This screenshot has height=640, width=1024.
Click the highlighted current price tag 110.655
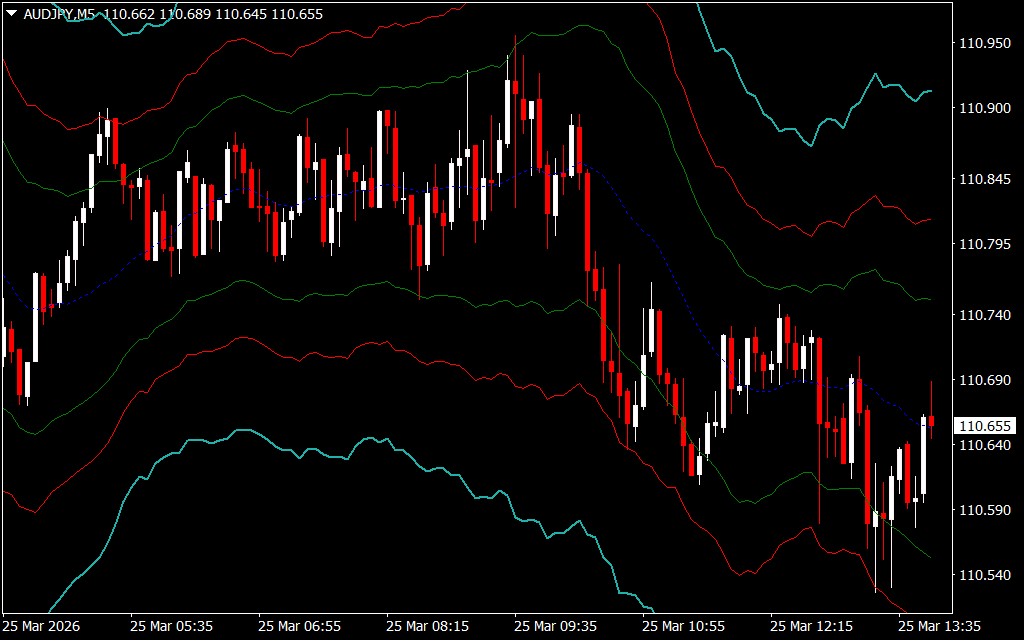click(983, 425)
